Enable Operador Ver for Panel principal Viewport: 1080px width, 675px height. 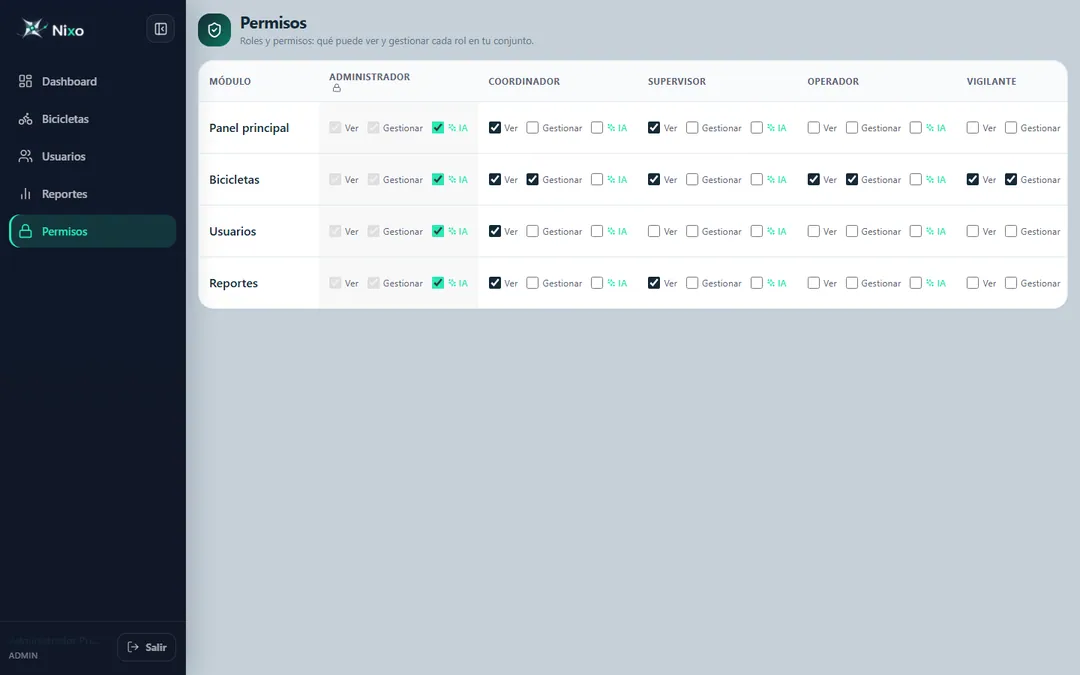(x=813, y=127)
